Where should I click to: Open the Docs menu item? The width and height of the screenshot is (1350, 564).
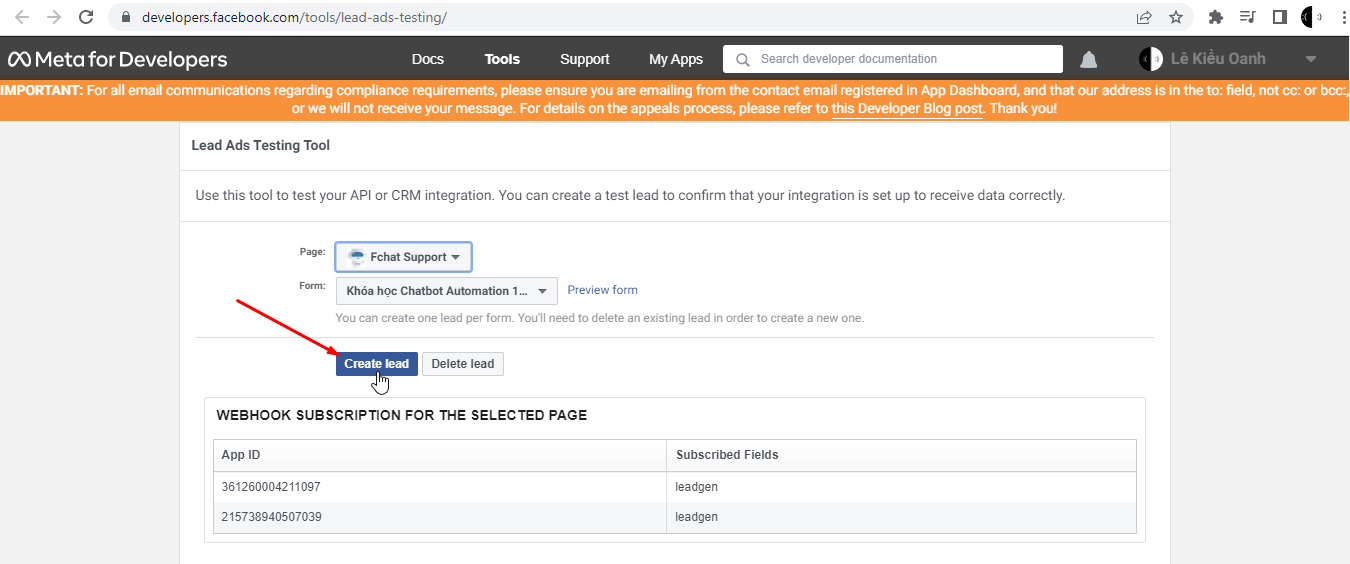pyautogui.click(x=428, y=59)
